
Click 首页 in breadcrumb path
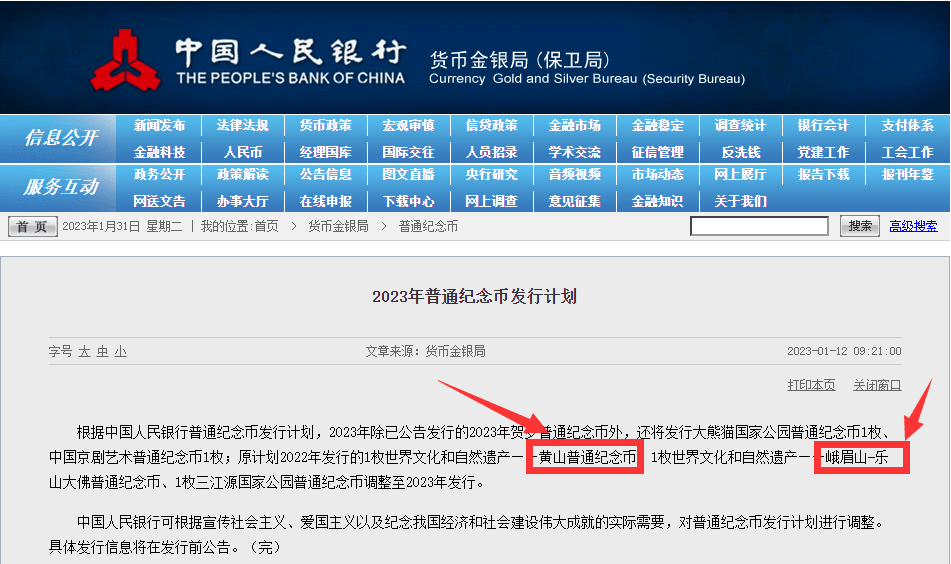point(266,226)
